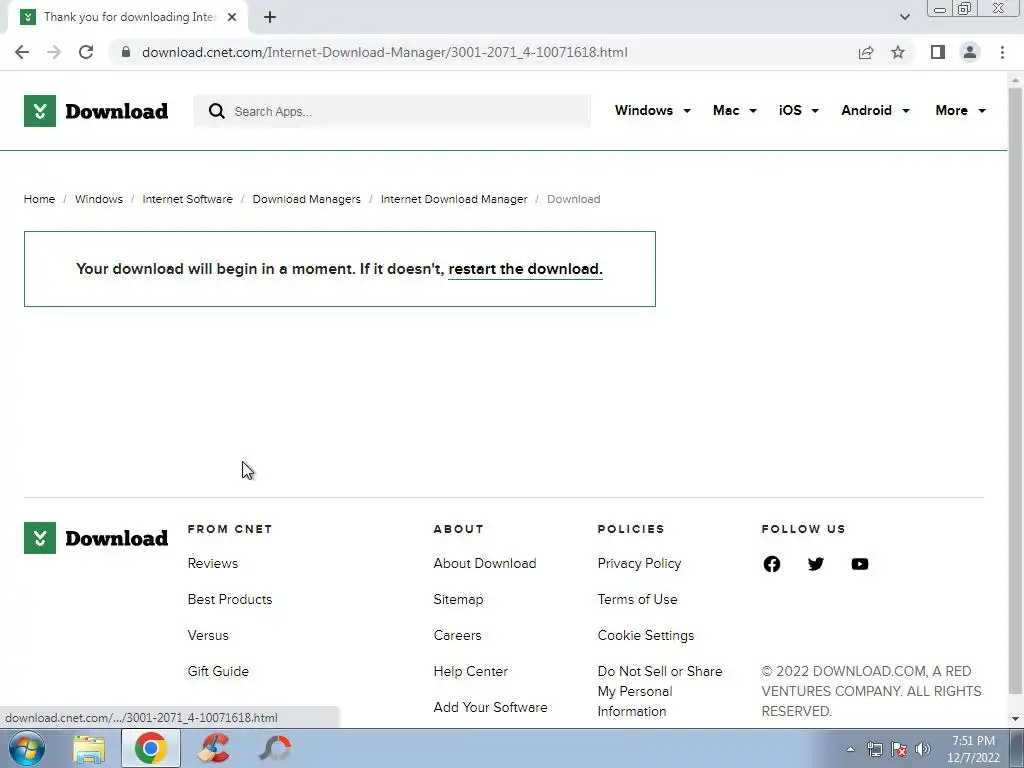Image resolution: width=1024 pixels, height=768 pixels.
Task: Open the Twitter follow icon
Action: (816, 564)
